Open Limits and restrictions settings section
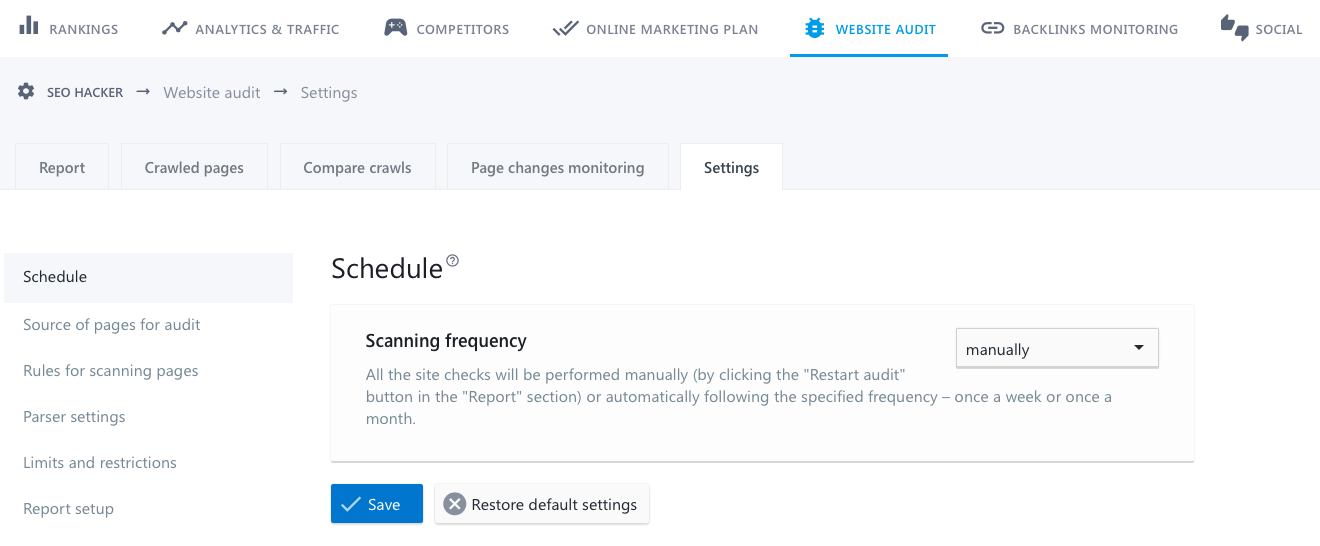This screenshot has width=1320, height=546. [100, 463]
